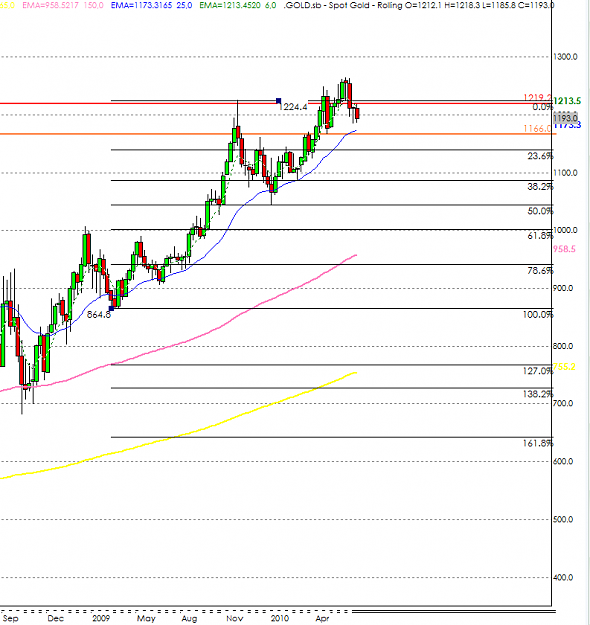Click the 800.0 price axis label

[x=563, y=346]
